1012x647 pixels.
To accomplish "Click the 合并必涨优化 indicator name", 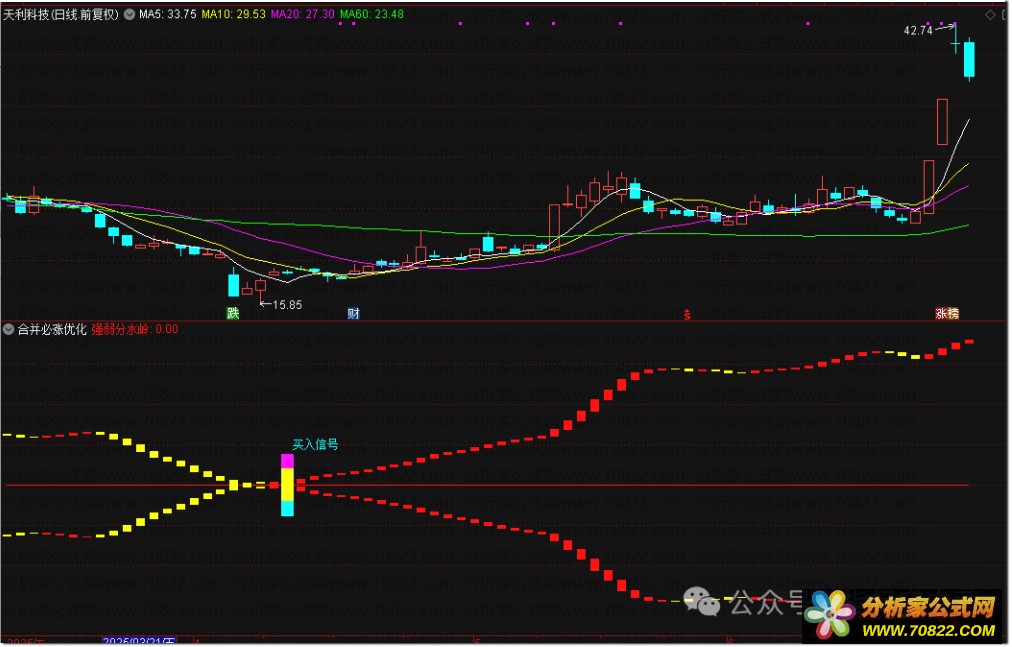I will (x=52, y=329).
